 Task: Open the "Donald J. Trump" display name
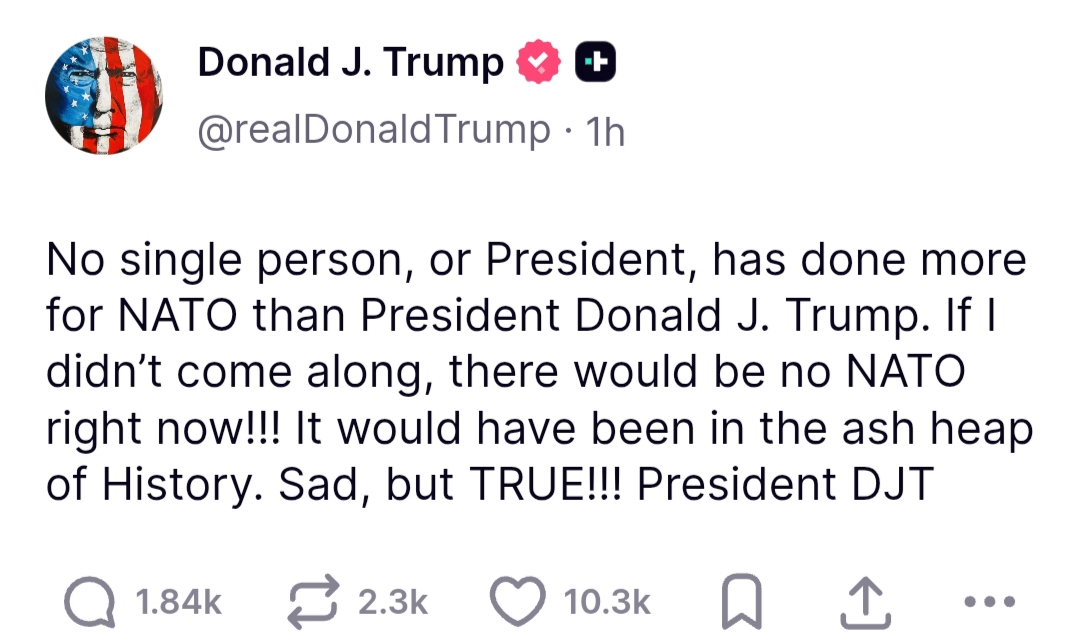(x=350, y=63)
